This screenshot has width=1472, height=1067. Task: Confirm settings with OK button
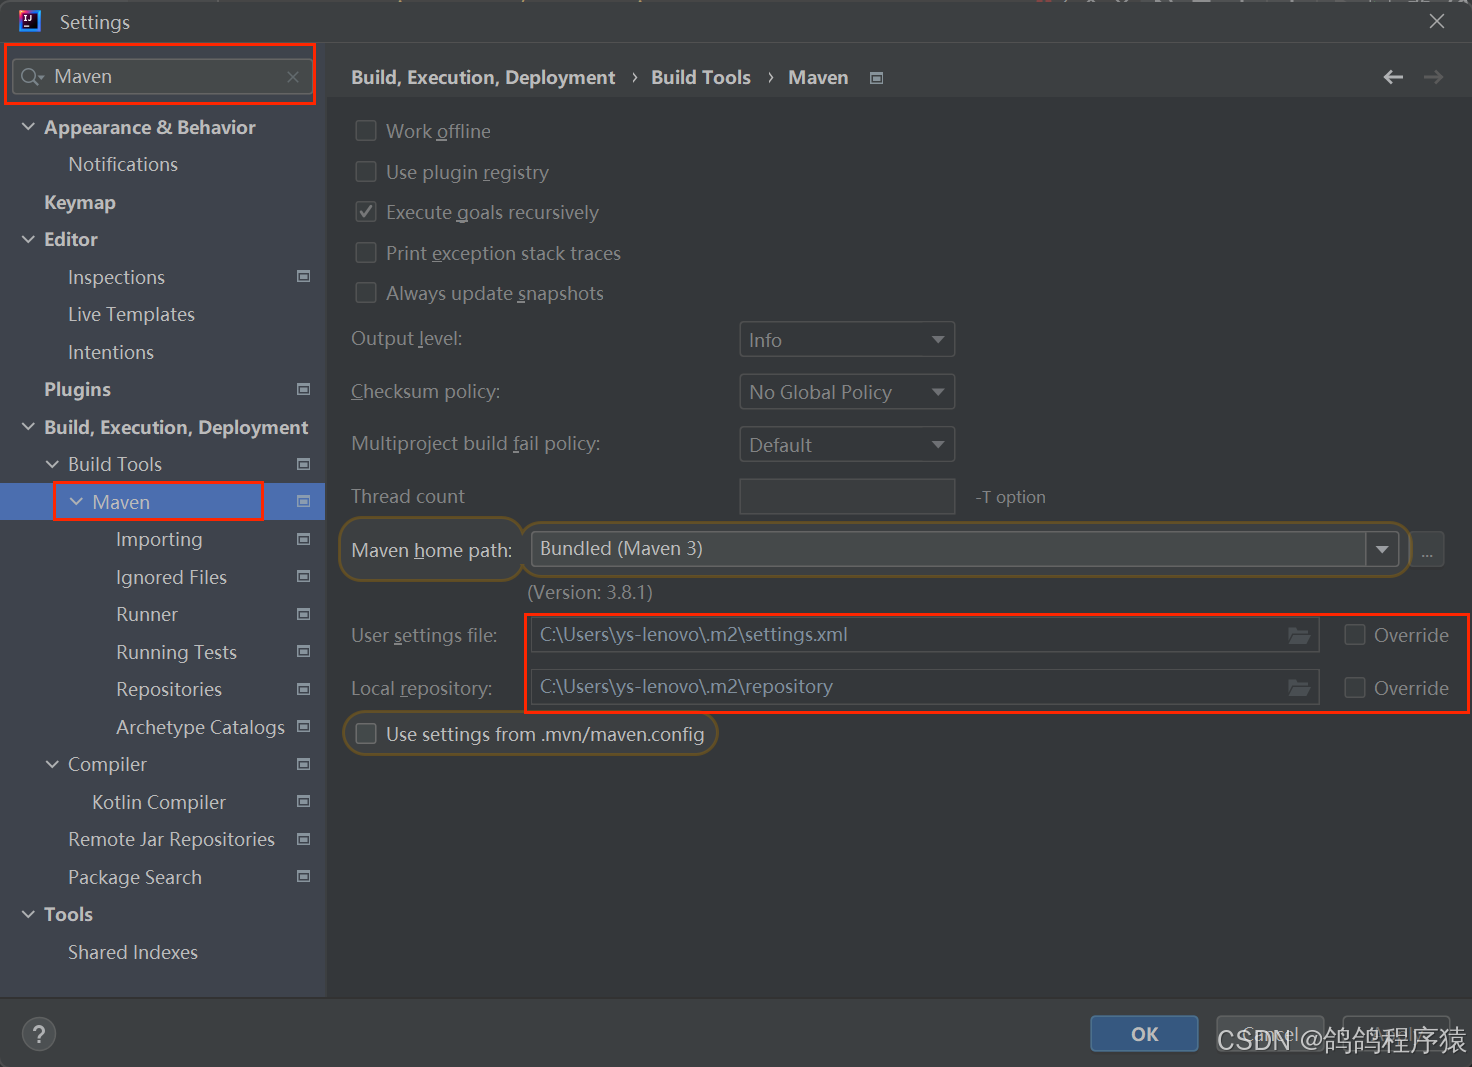(x=1144, y=1034)
